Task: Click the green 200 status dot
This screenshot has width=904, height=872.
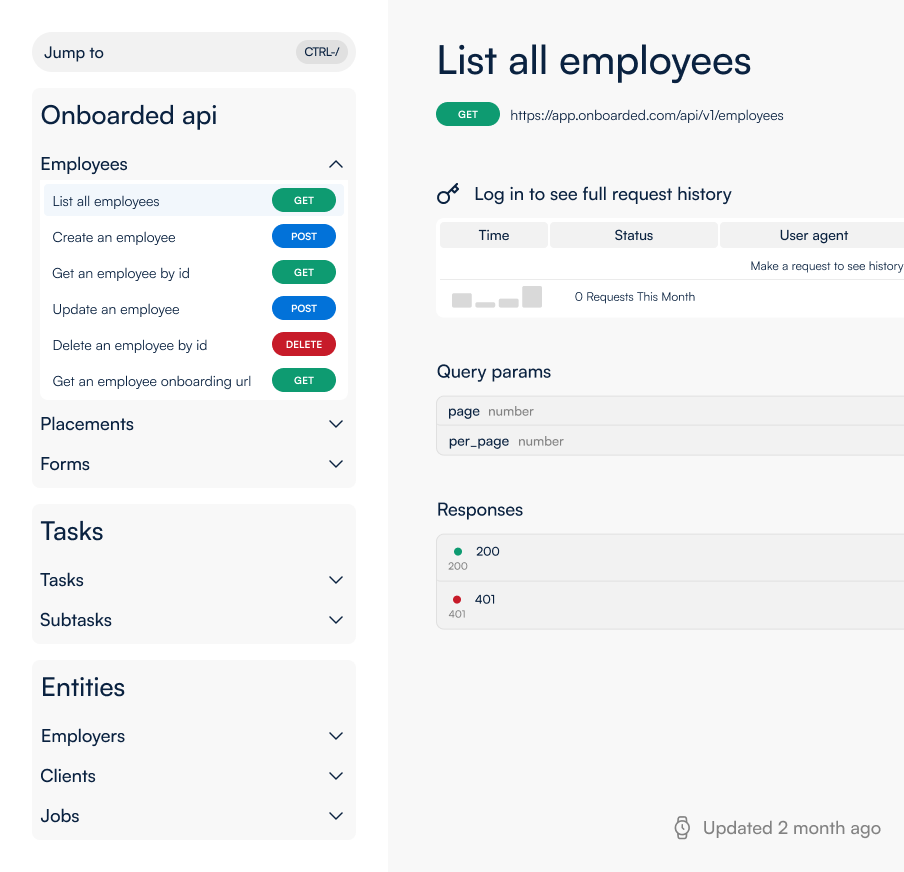Action: [x=458, y=551]
